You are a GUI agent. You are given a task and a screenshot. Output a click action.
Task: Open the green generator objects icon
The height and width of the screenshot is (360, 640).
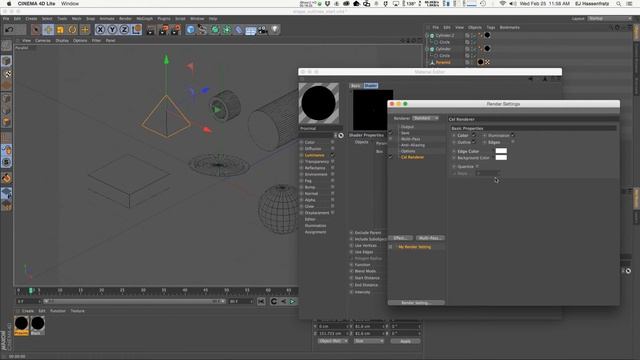point(215,29)
